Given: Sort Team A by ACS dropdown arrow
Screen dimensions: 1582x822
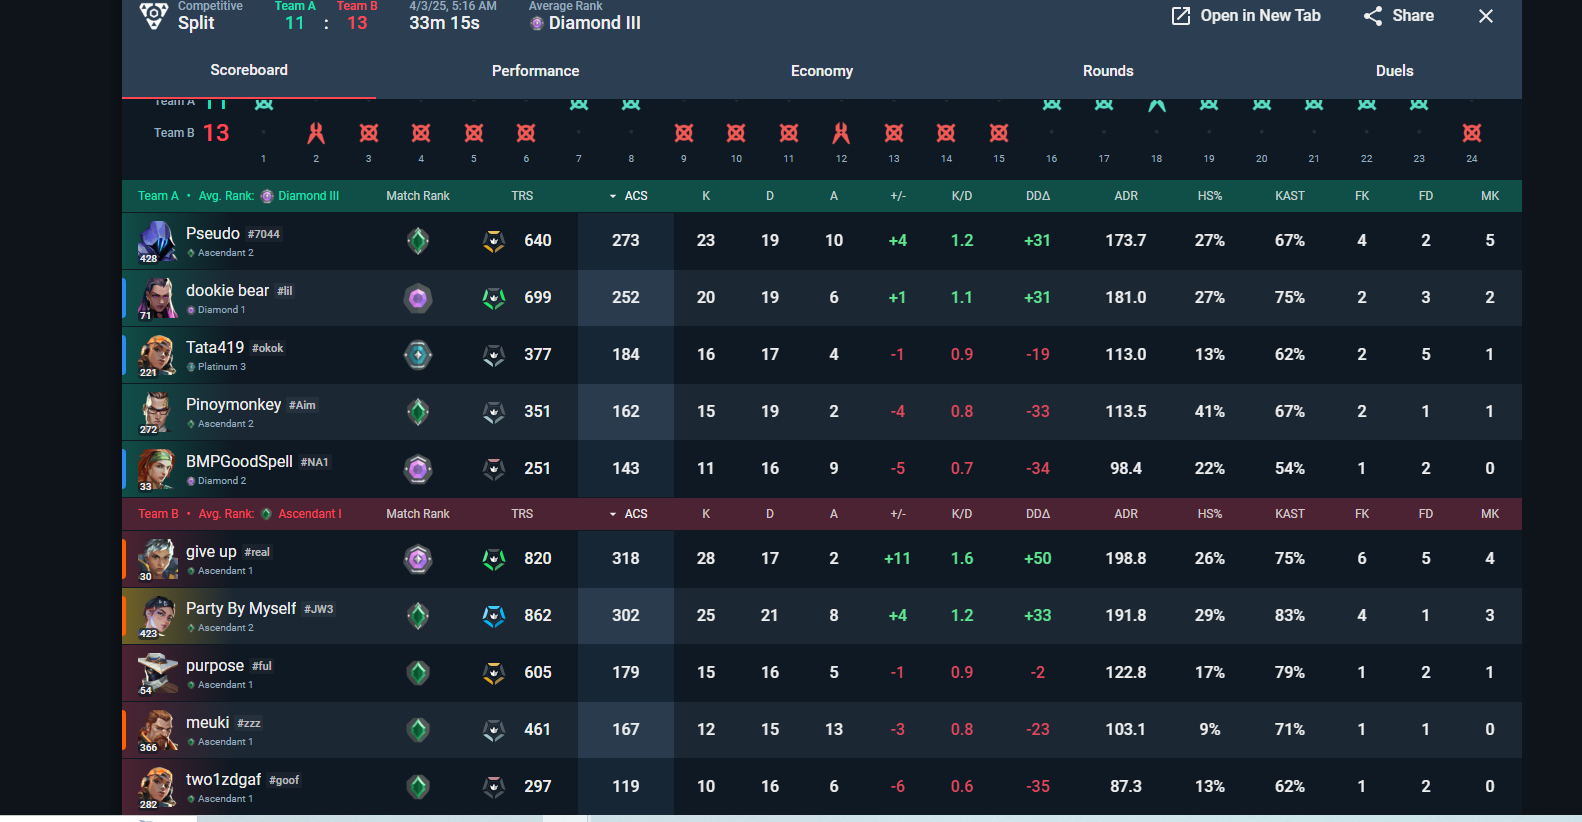Looking at the screenshot, I should (613, 196).
